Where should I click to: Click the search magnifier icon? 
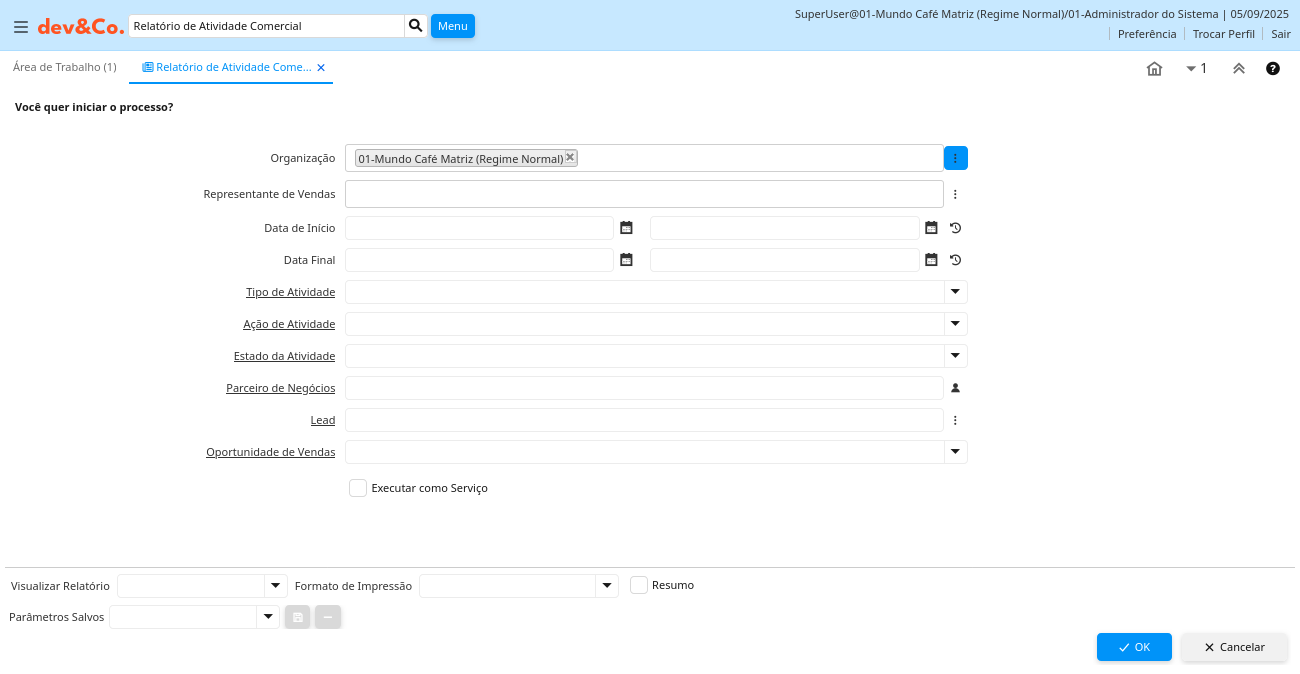click(x=416, y=26)
